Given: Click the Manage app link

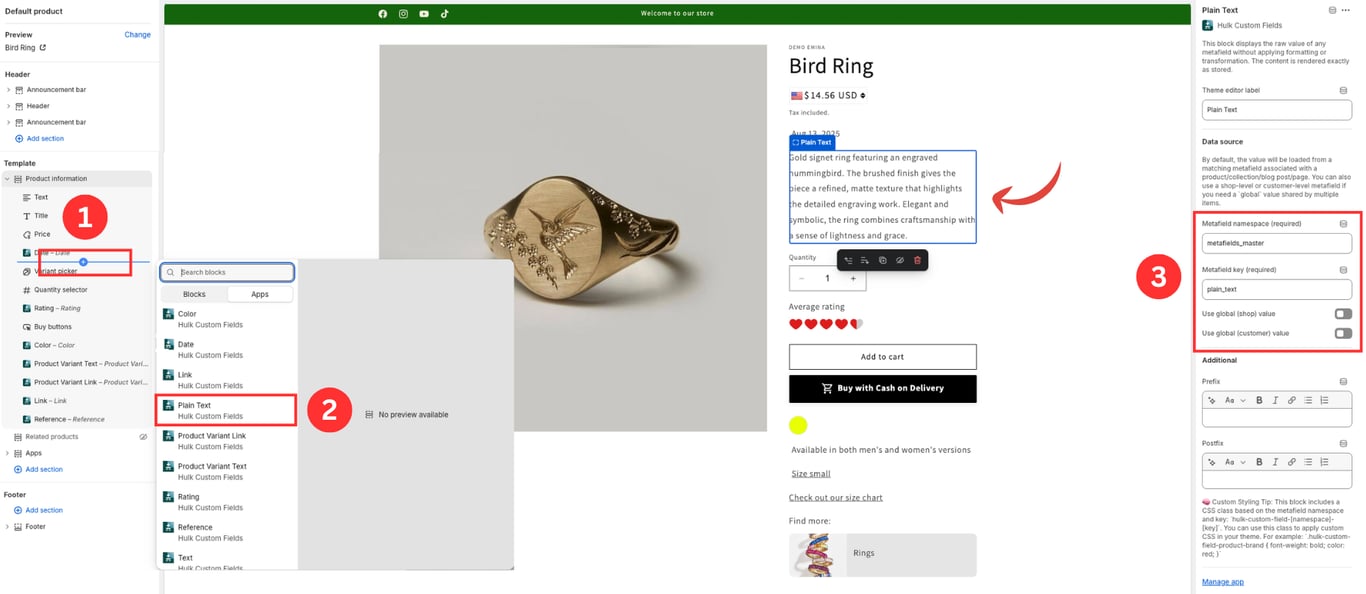Looking at the screenshot, I should pyautogui.click(x=1222, y=582).
